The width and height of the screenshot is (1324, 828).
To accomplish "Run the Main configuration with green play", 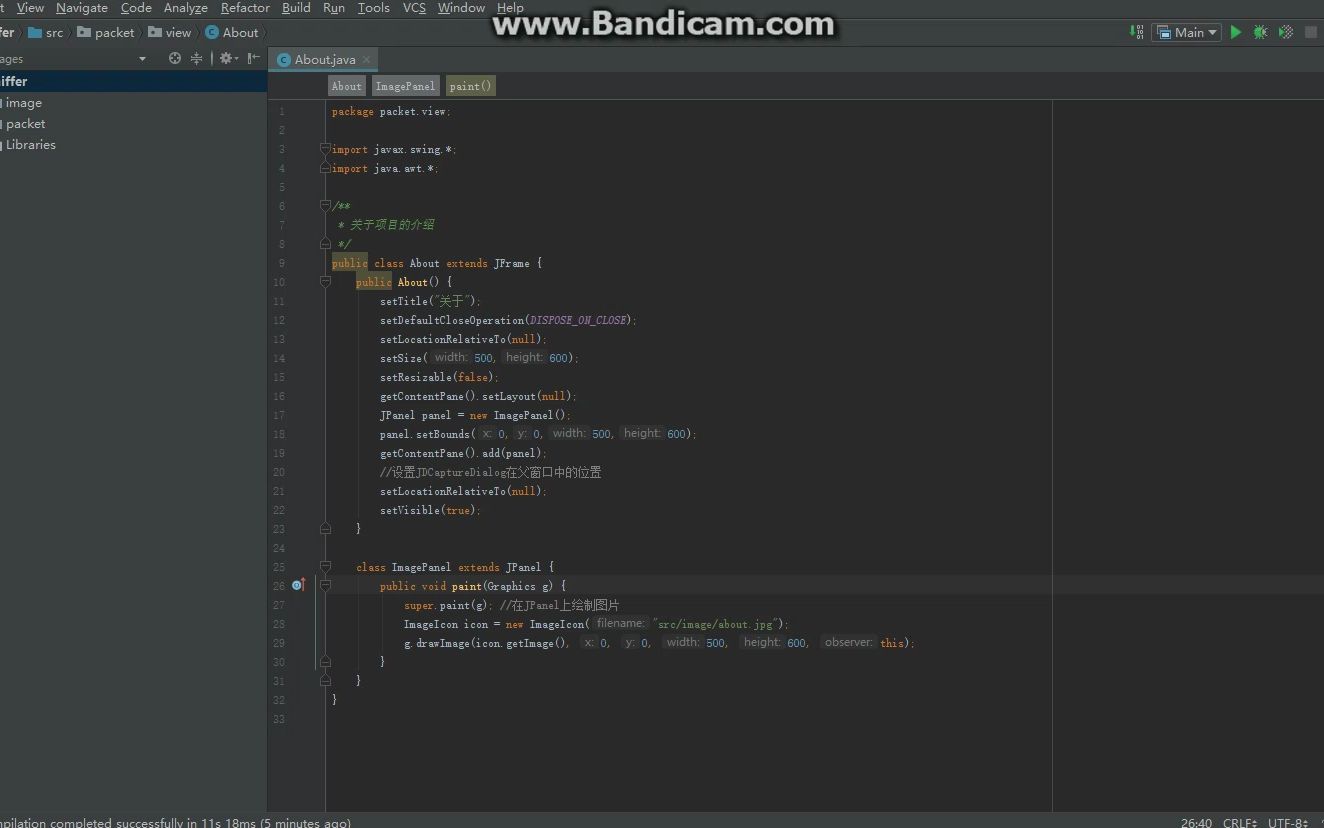I will (1236, 32).
